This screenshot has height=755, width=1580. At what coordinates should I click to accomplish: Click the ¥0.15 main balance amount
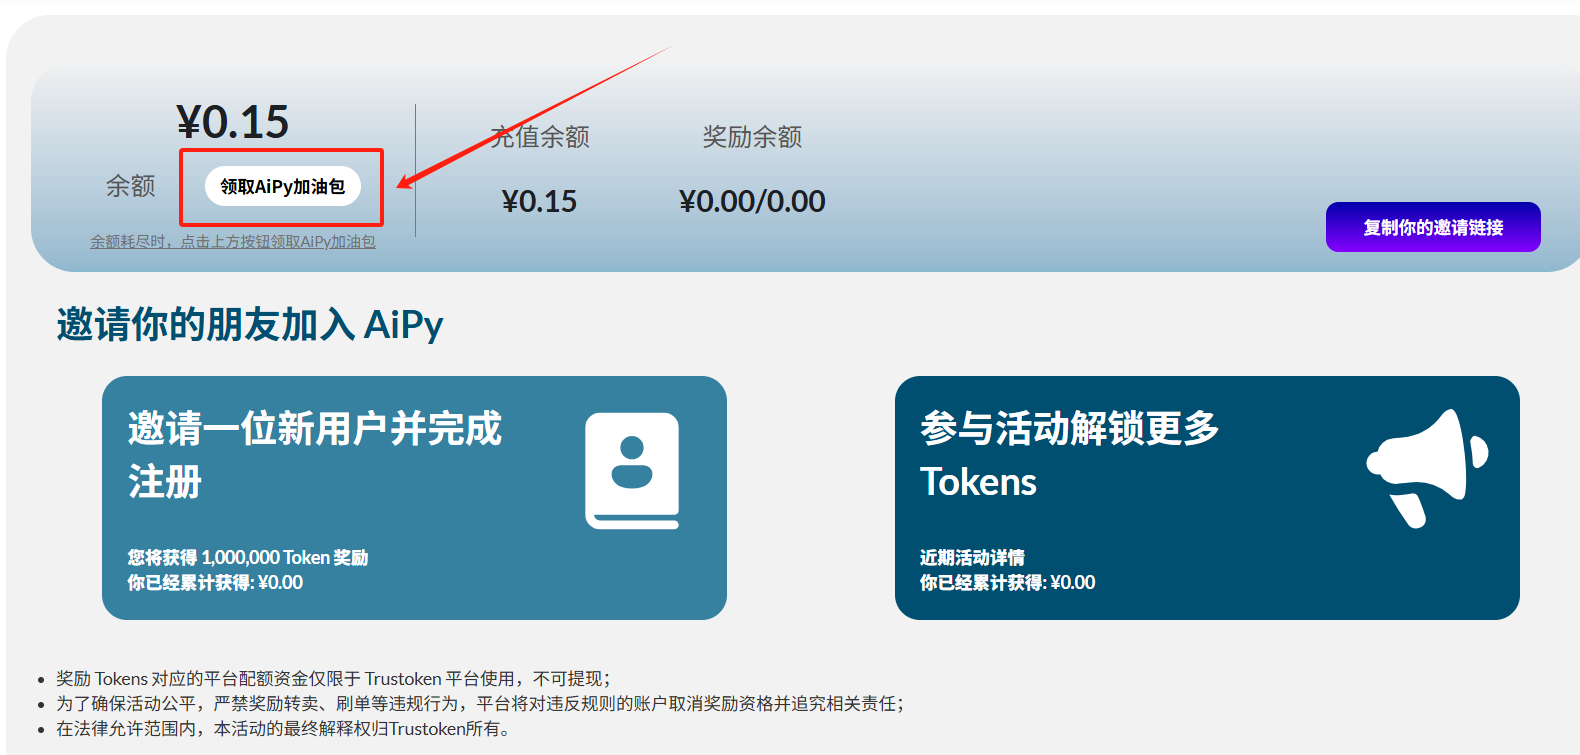(233, 122)
